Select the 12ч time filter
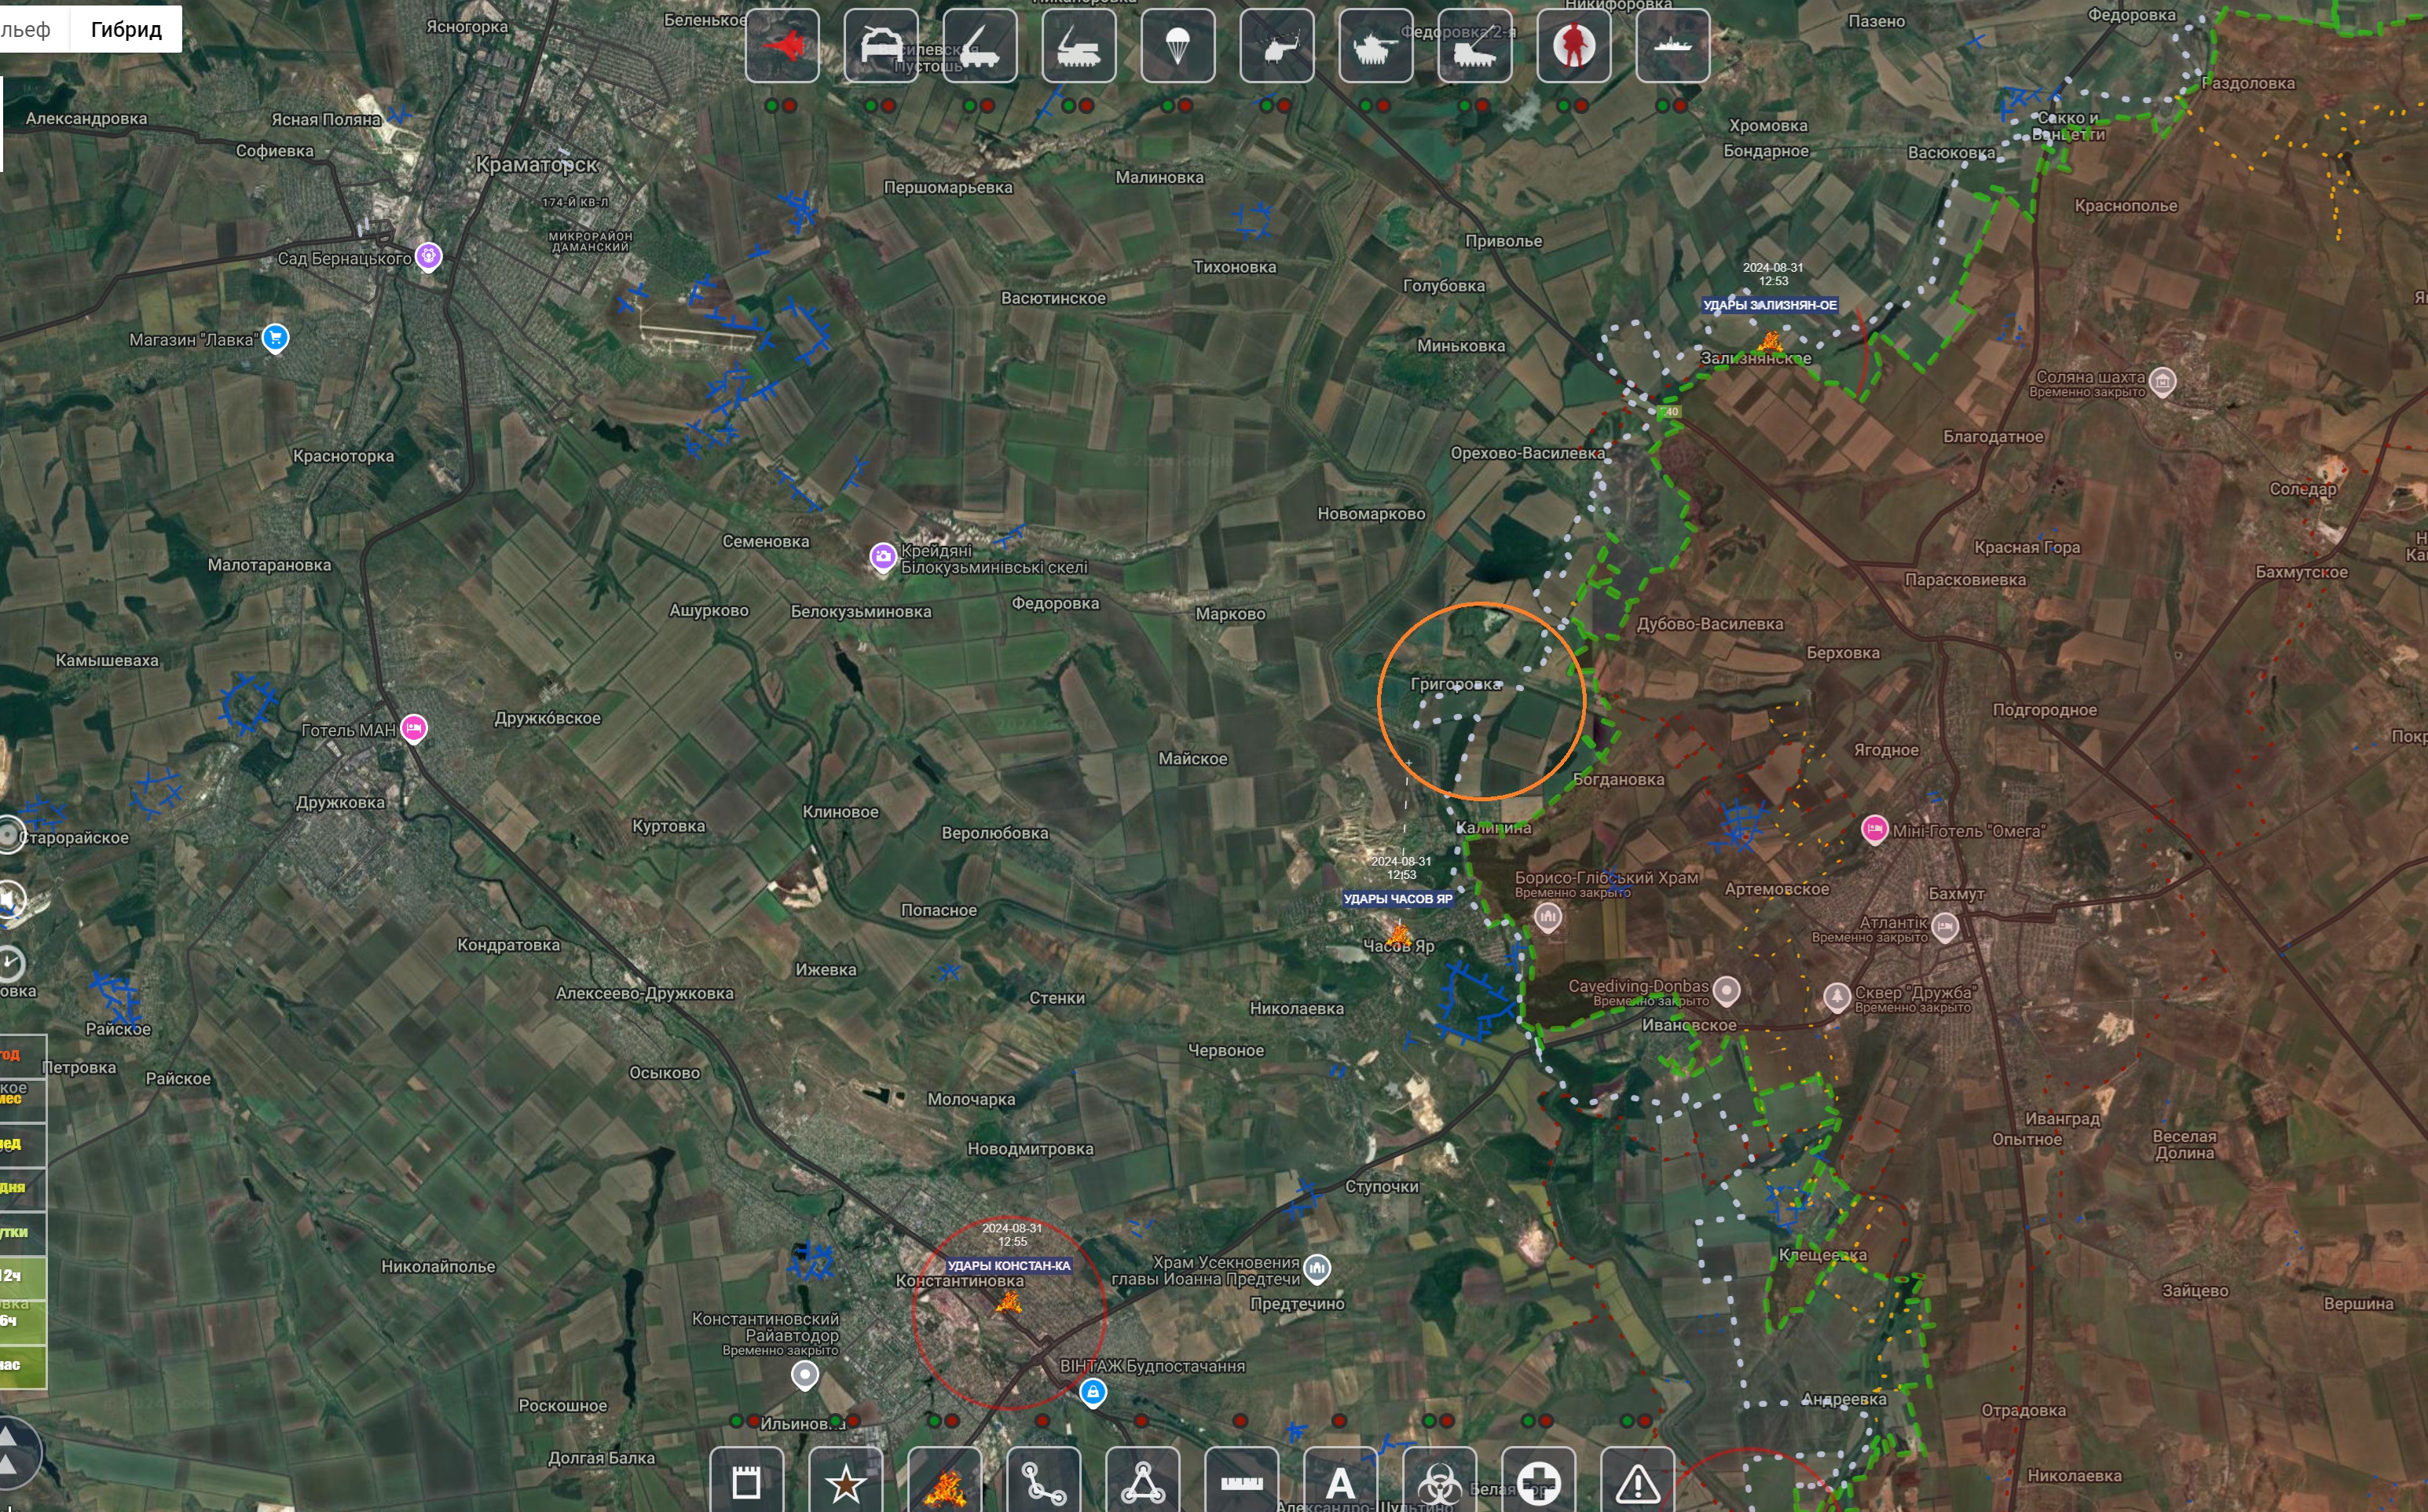The width and height of the screenshot is (2428, 1512). click(22, 1276)
